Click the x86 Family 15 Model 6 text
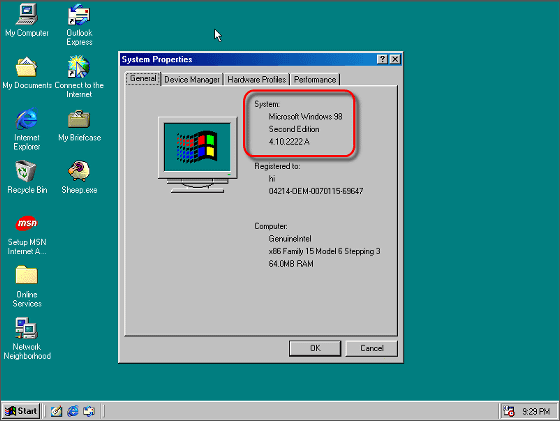Screen dimensions: 560x421 tap(324, 251)
